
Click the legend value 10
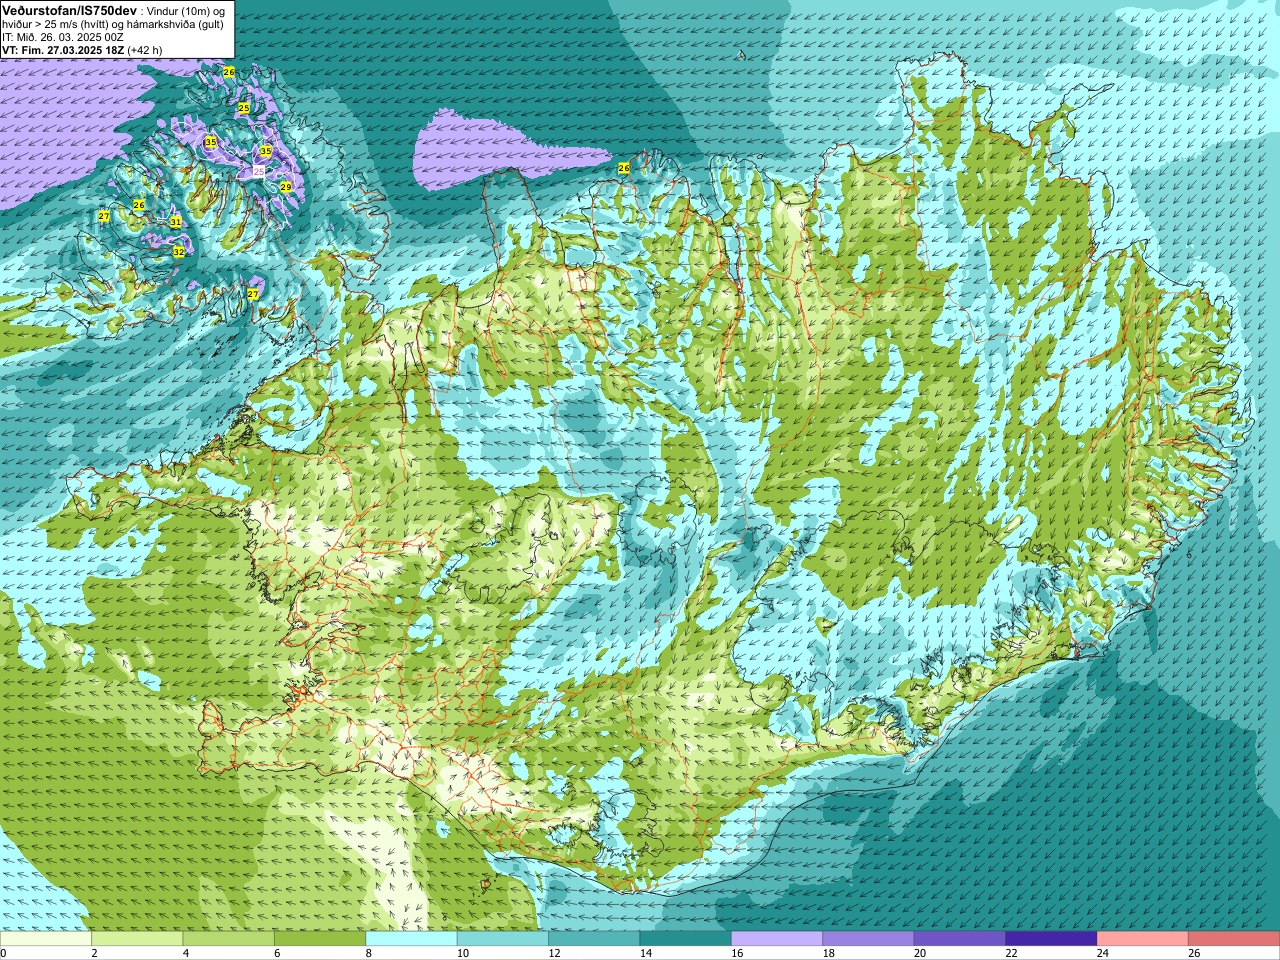pos(463,953)
